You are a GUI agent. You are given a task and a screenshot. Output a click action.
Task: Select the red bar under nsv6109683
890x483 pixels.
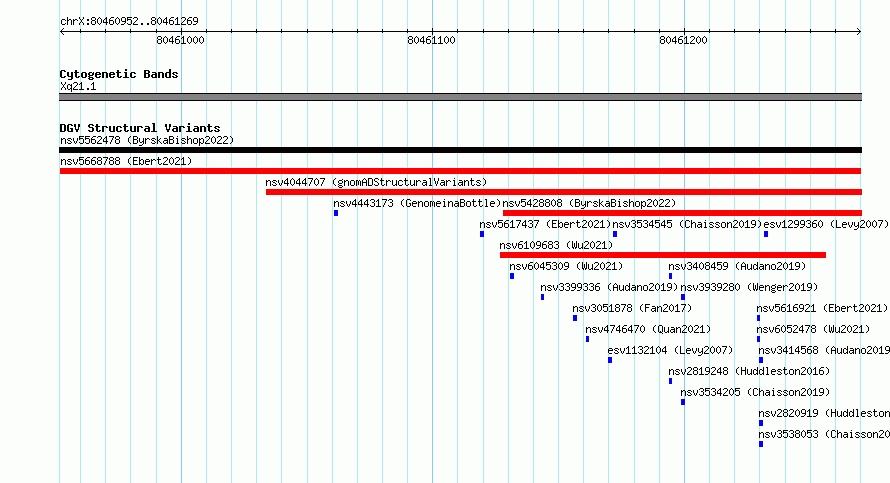pyautogui.click(x=663, y=255)
